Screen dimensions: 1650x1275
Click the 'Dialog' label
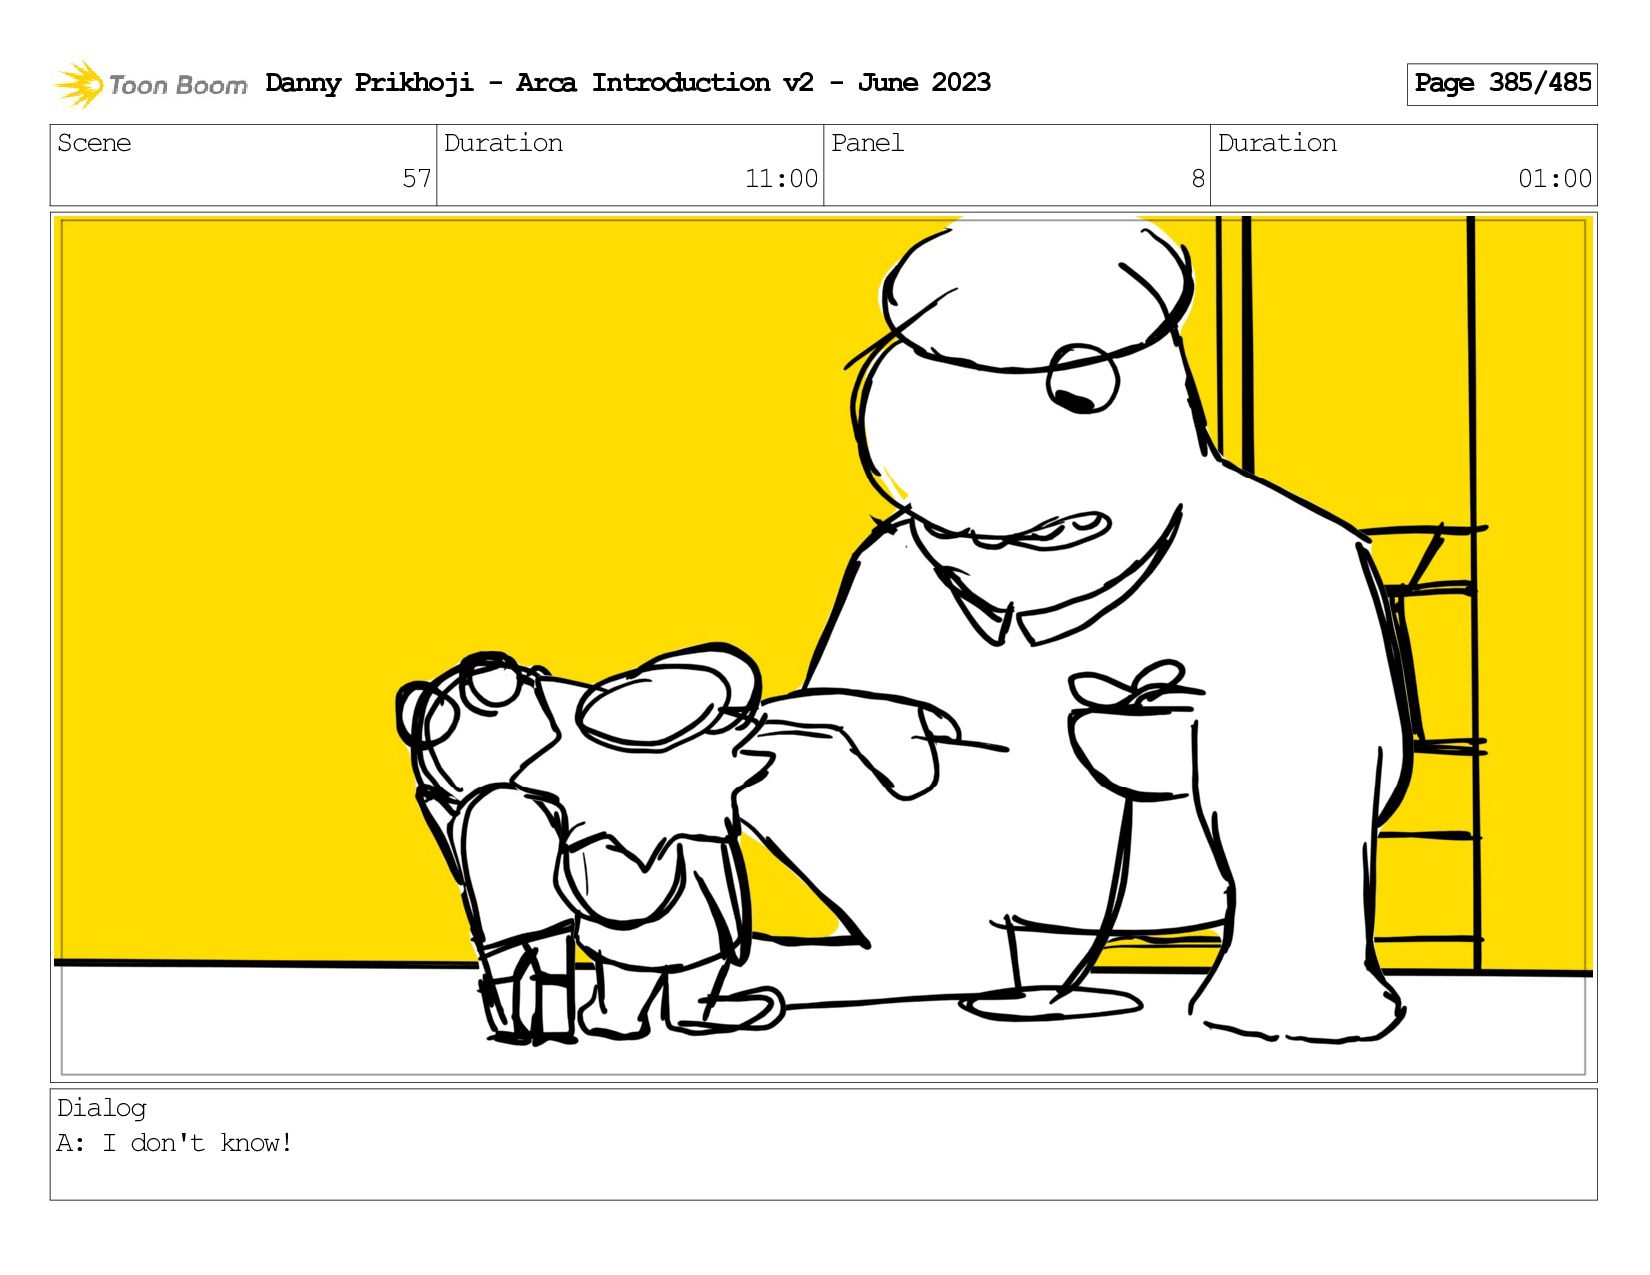(102, 1108)
